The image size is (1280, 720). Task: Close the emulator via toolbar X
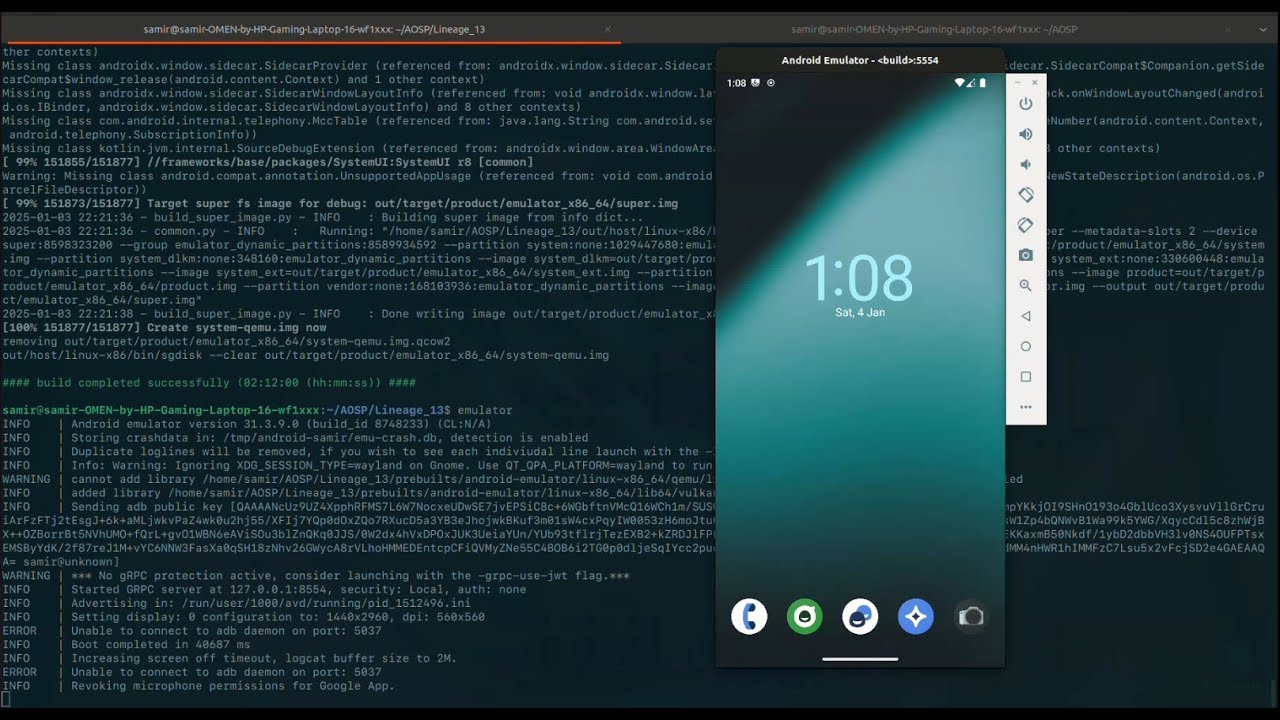(x=1036, y=83)
